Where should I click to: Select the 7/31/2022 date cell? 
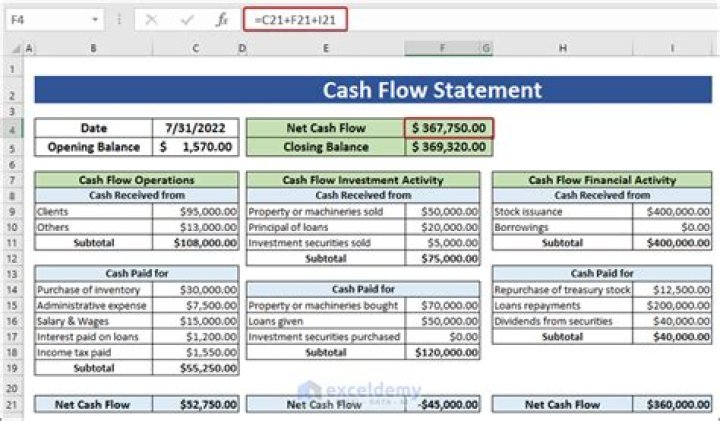tap(196, 128)
